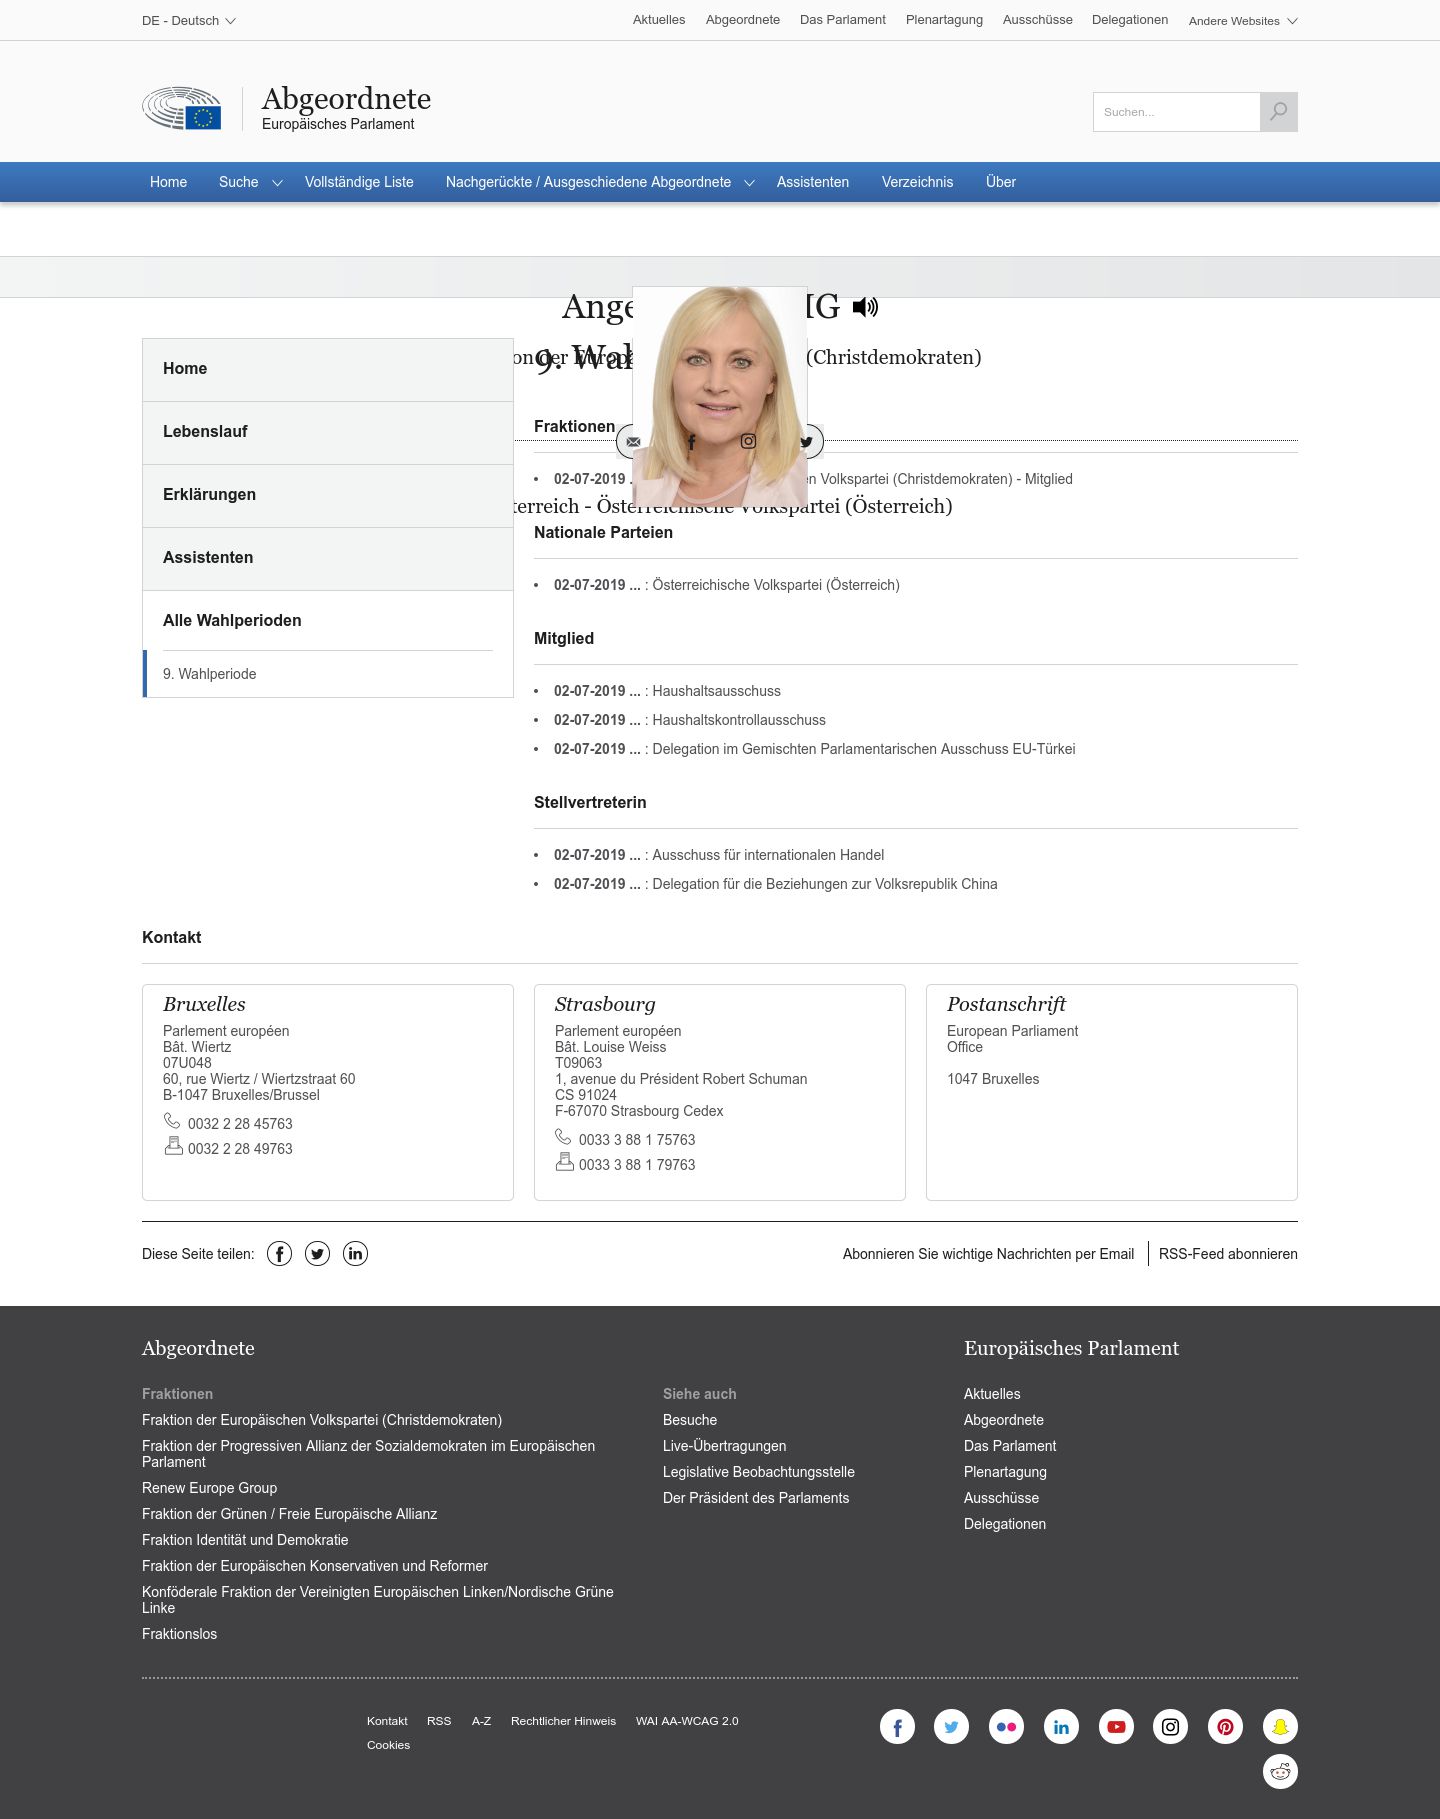Open the MEP's Instagram profile icon

click(x=748, y=441)
